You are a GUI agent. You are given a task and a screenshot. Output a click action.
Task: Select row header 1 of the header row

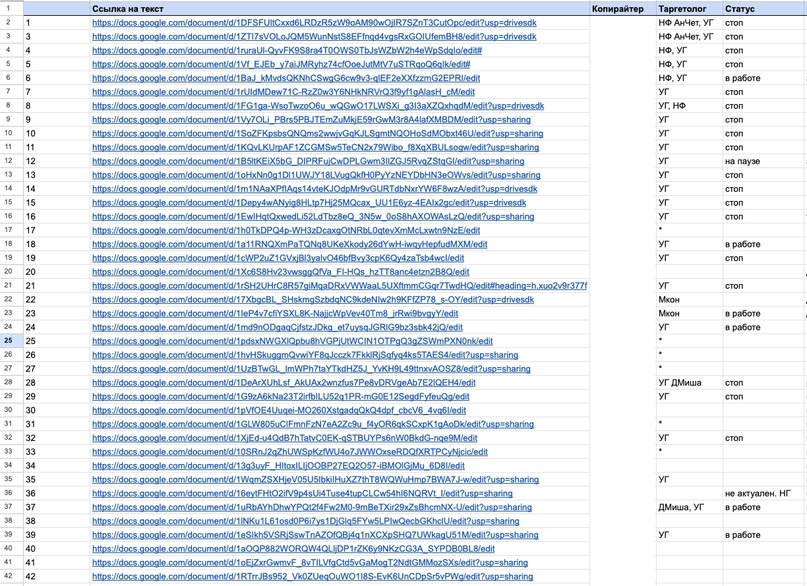click(9, 8)
